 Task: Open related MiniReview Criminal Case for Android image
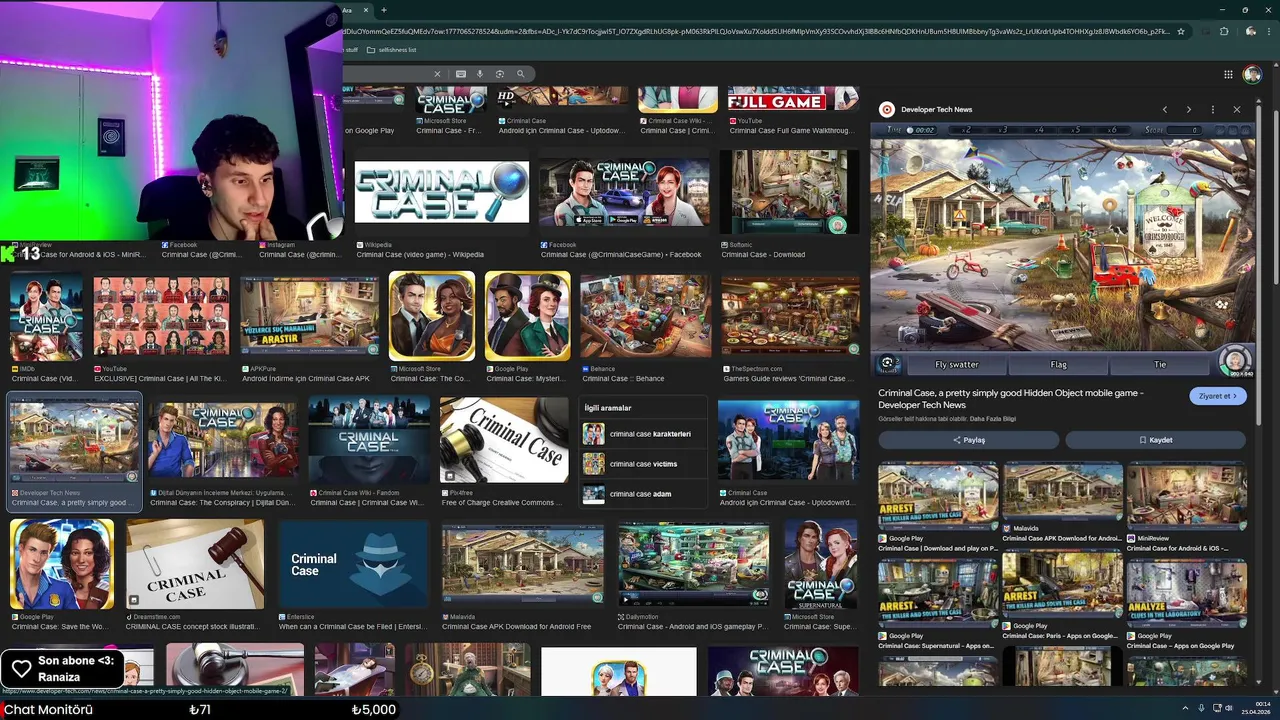click(x=1186, y=496)
